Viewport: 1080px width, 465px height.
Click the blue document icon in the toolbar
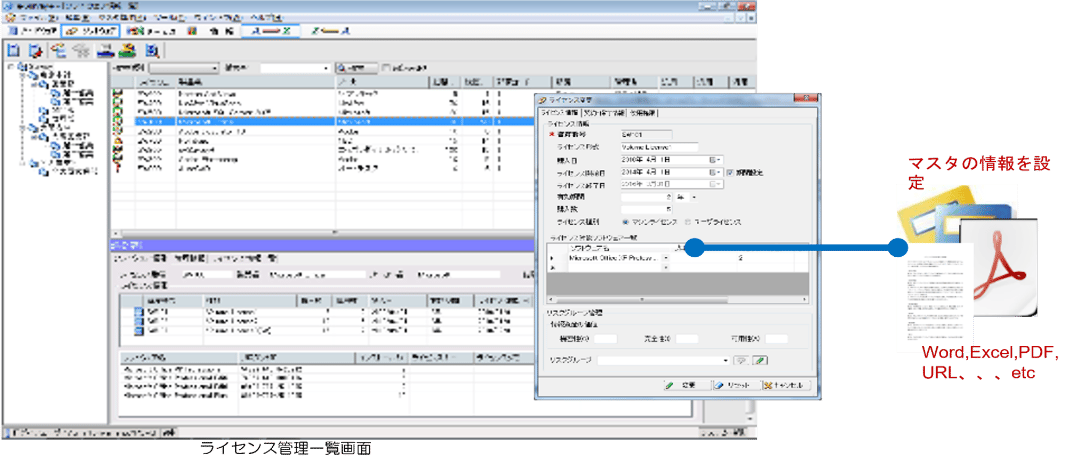pyautogui.click(x=12, y=50)
